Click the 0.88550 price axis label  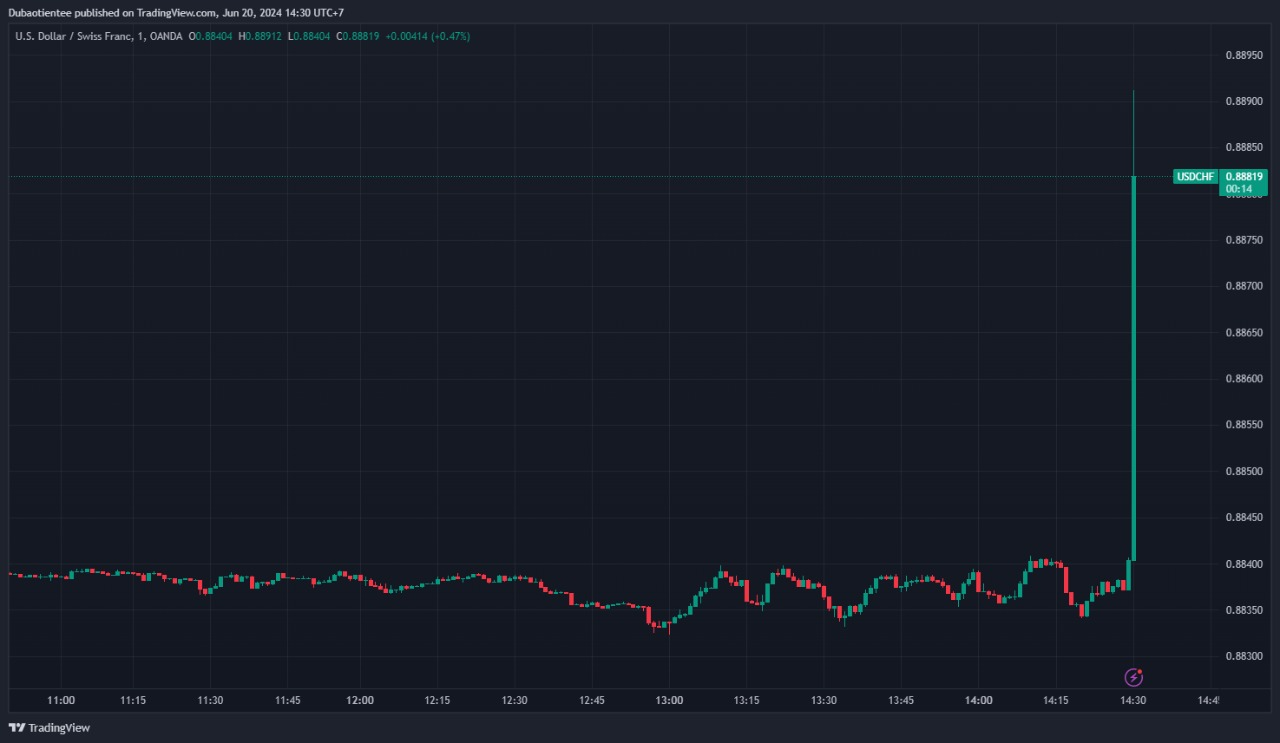[x=1244, y=425]
